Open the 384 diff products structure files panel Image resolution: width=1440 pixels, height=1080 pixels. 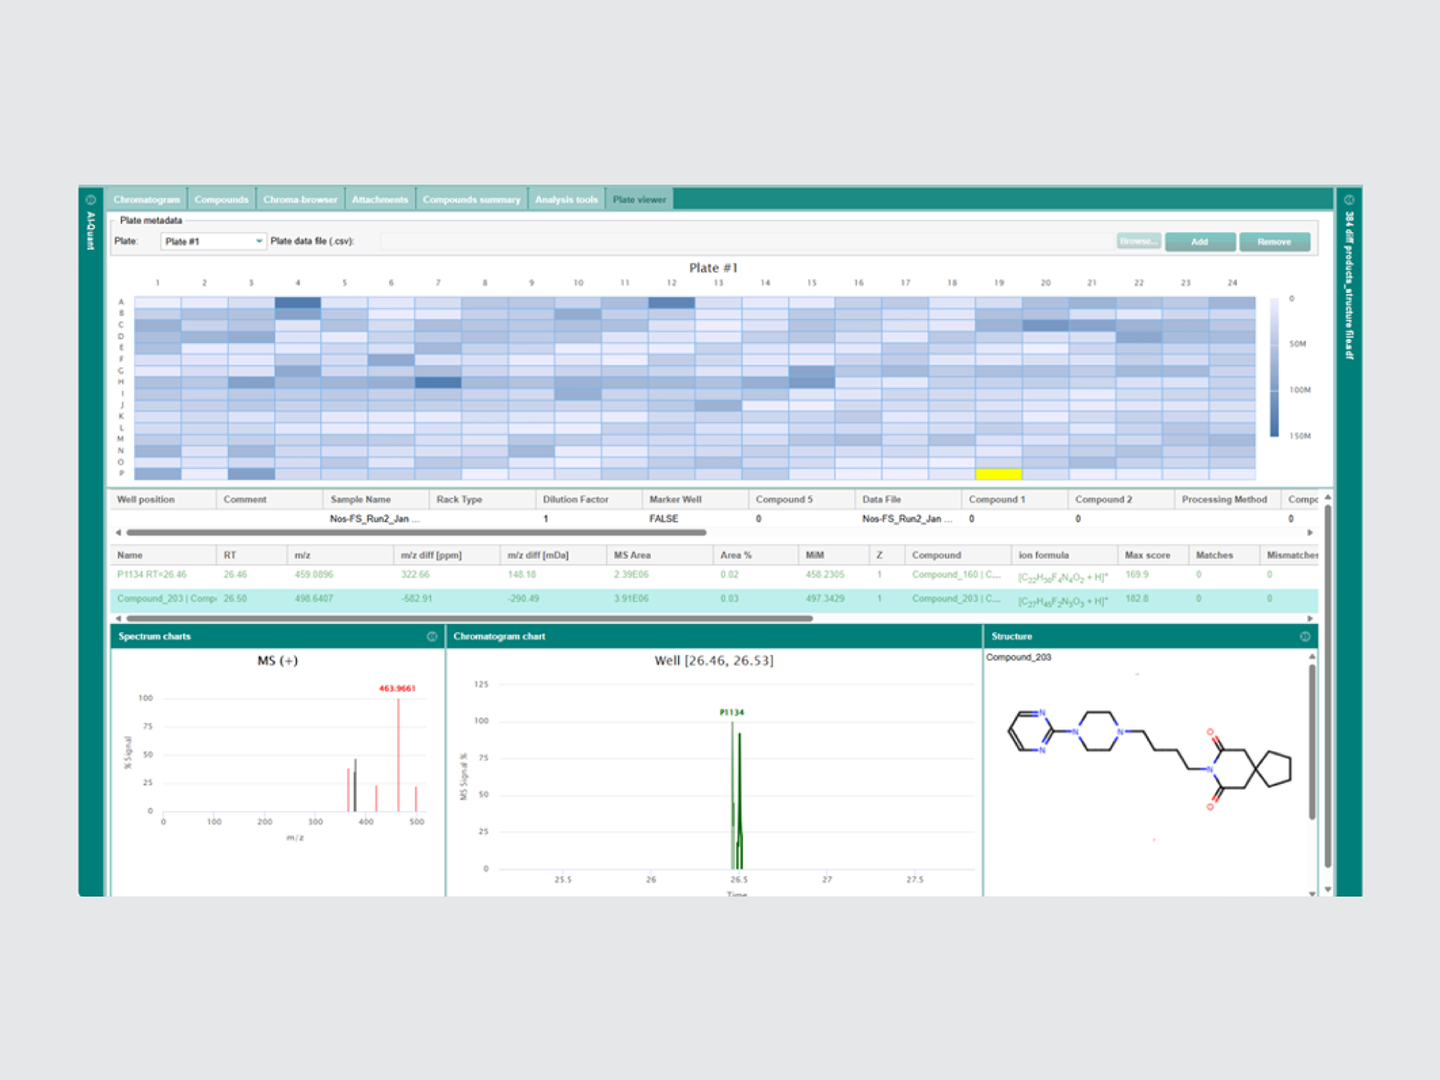1352,197
